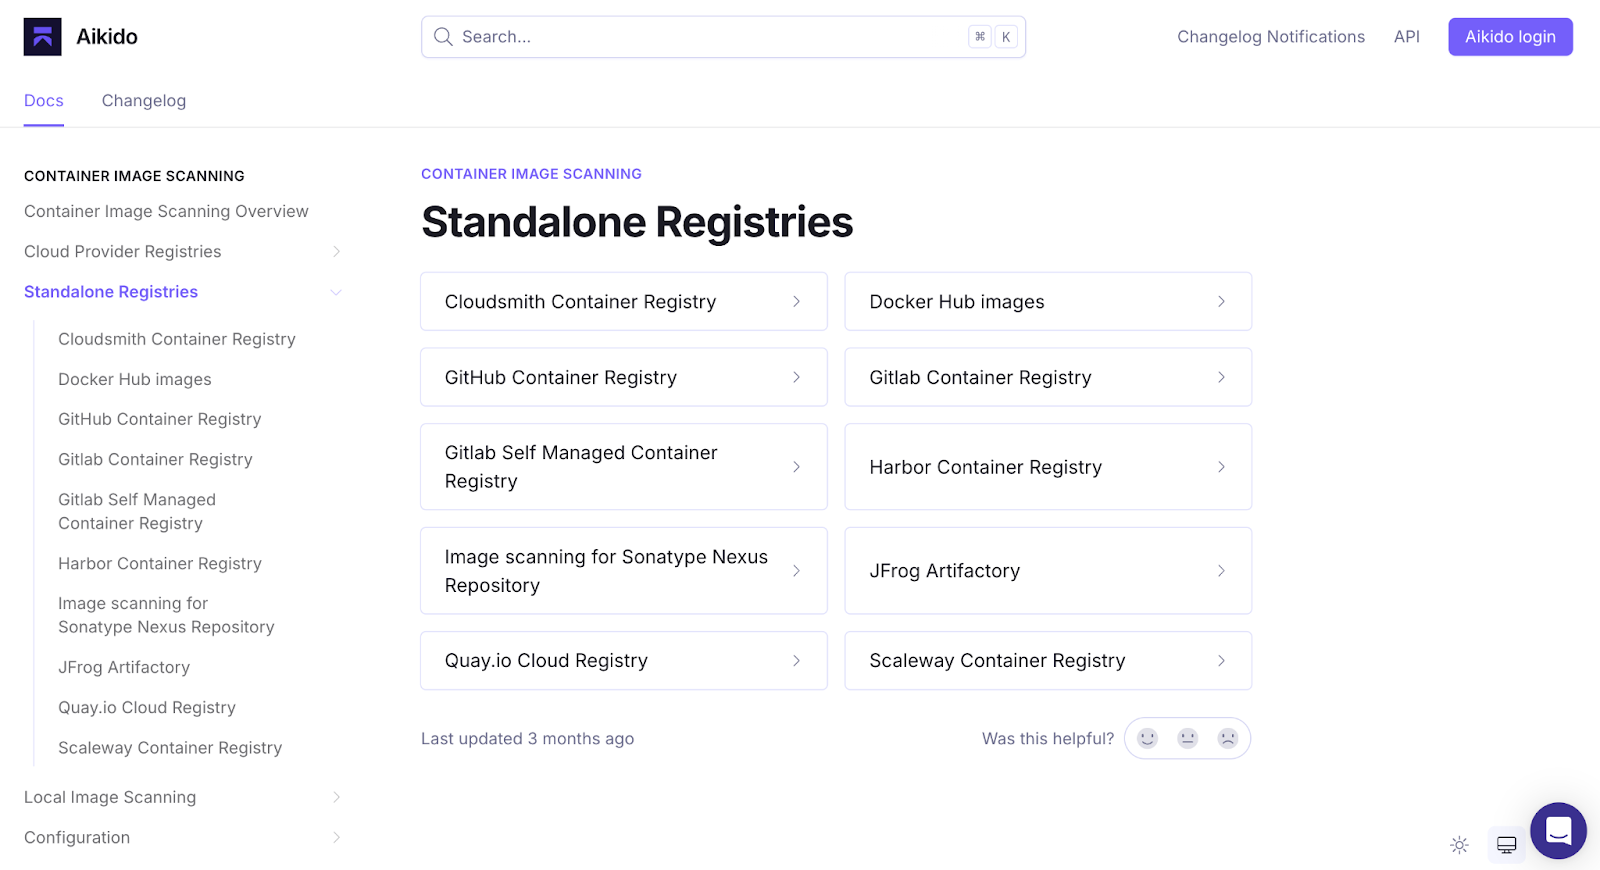1600x870 pixels.
Task: Click arrow on Gitlab Self Managed card
Action: [x=797, y=467]
